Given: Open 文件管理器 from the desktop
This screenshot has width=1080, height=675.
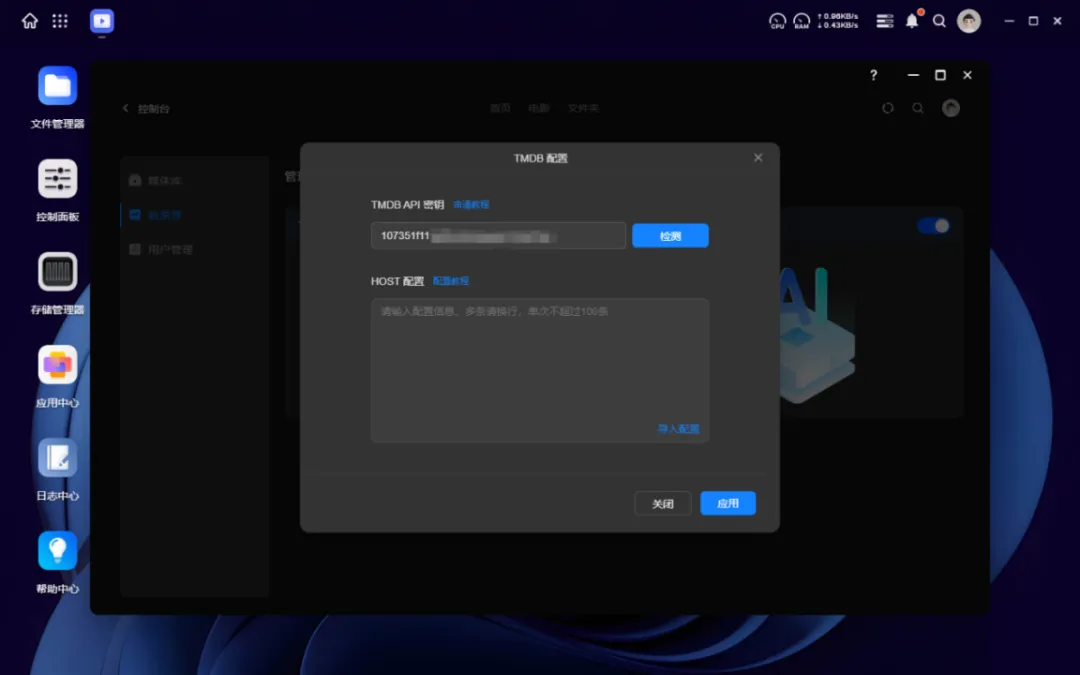Looking at the screenshot, I should [58, 87].
